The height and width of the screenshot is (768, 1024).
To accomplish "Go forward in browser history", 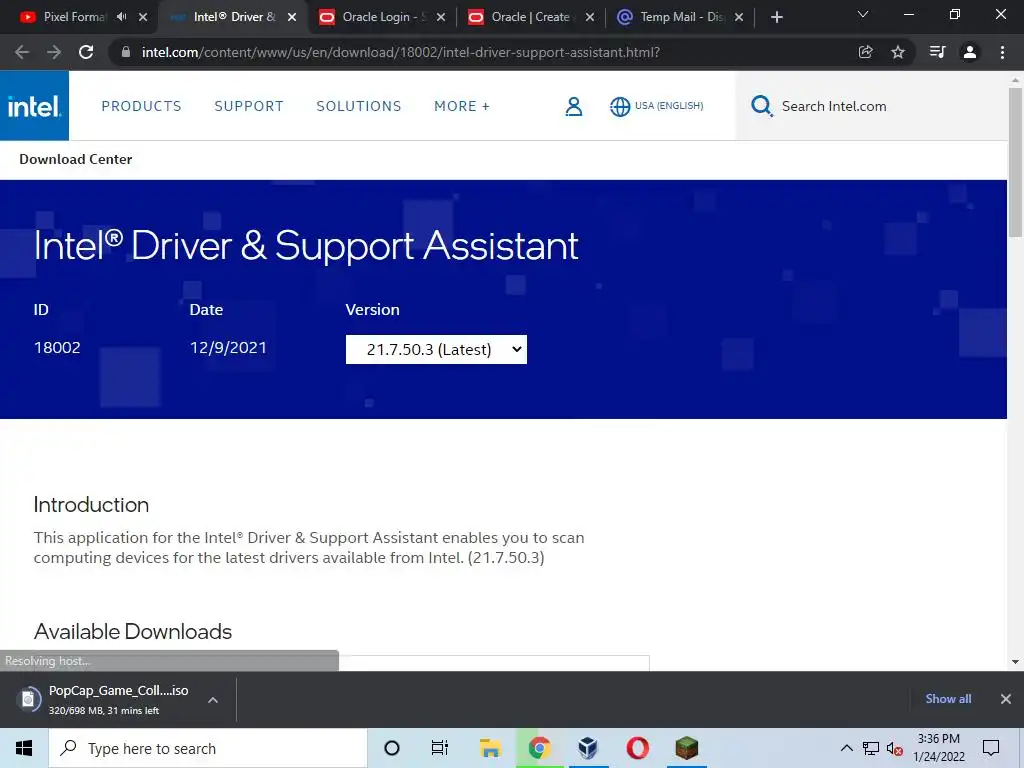I will click(54, 52).
